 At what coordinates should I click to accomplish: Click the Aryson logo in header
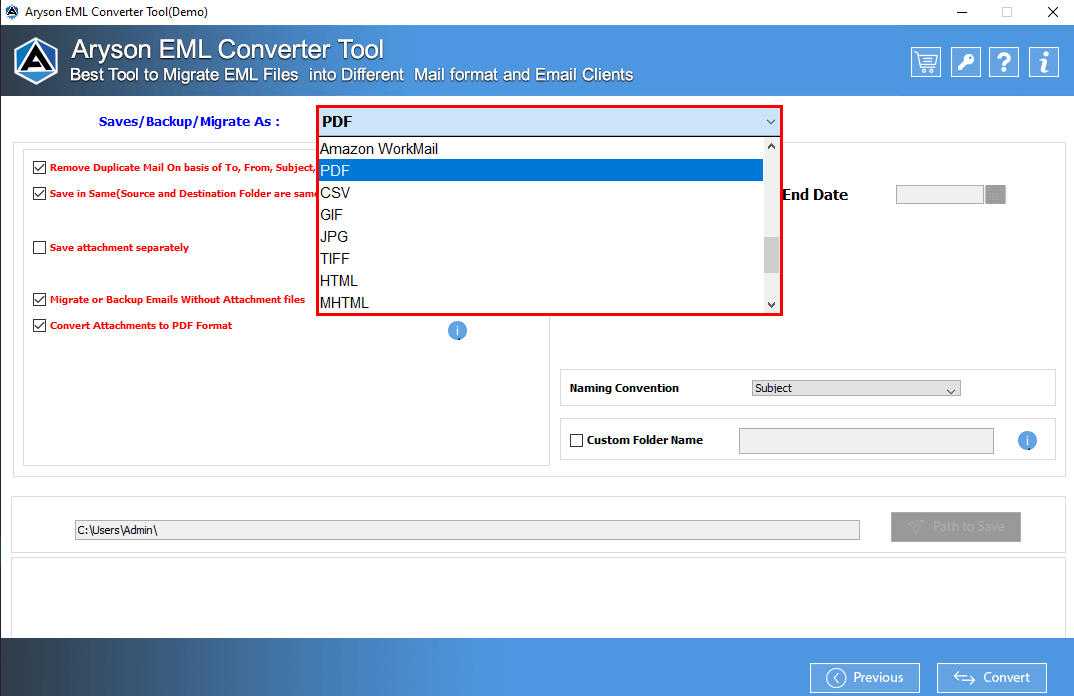[x=36, y=61]
